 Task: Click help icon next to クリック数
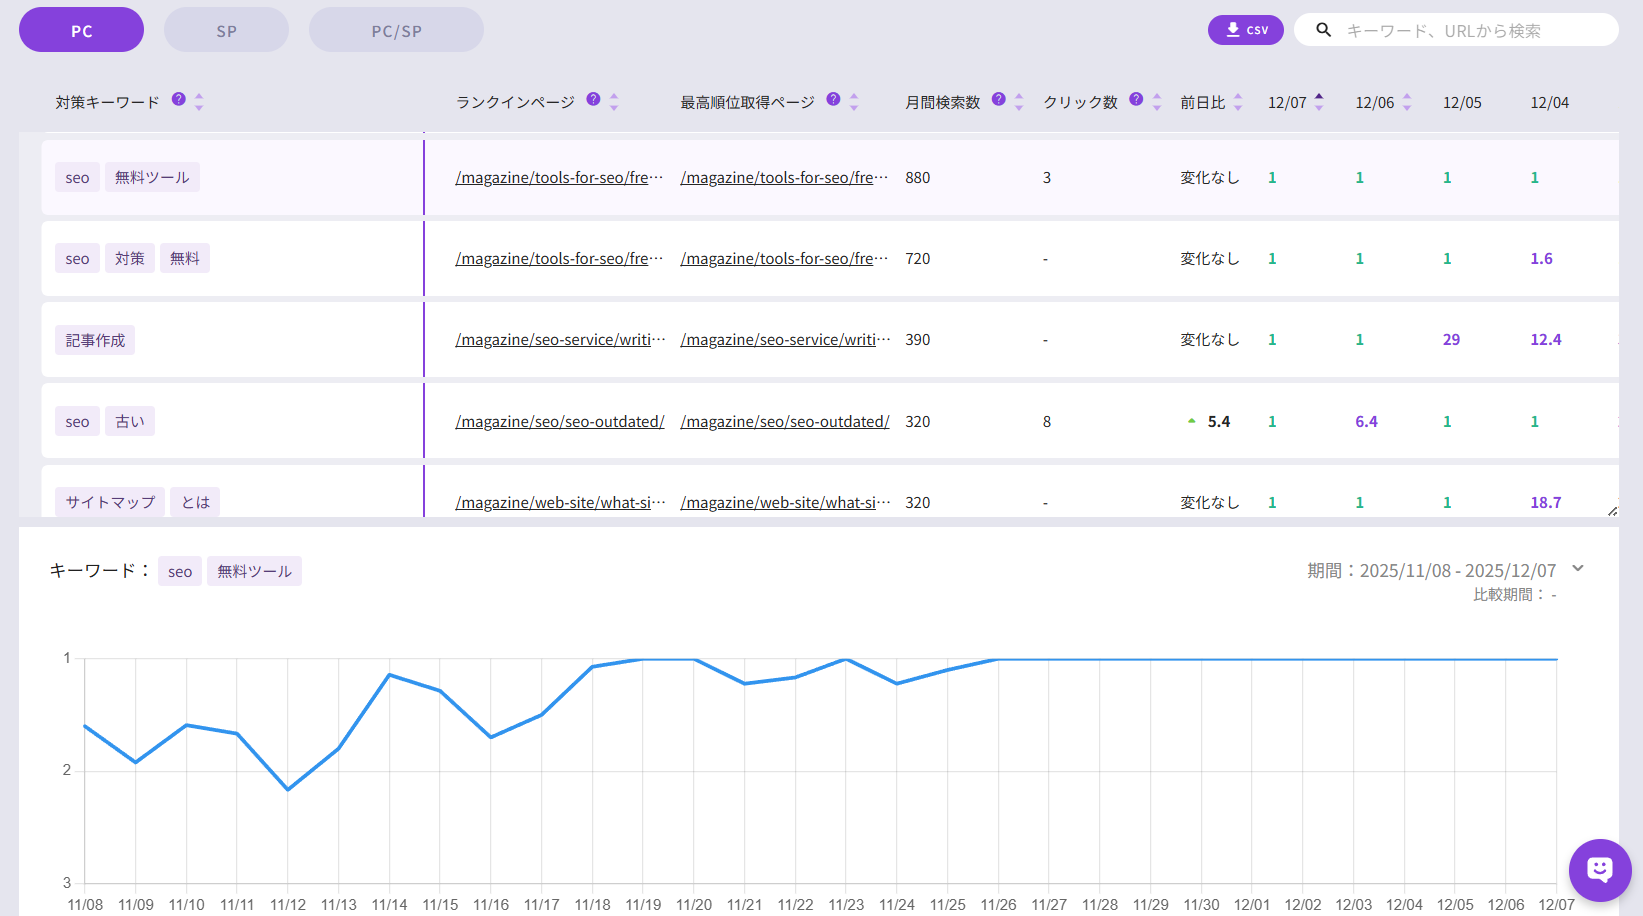click(1136, 99)
